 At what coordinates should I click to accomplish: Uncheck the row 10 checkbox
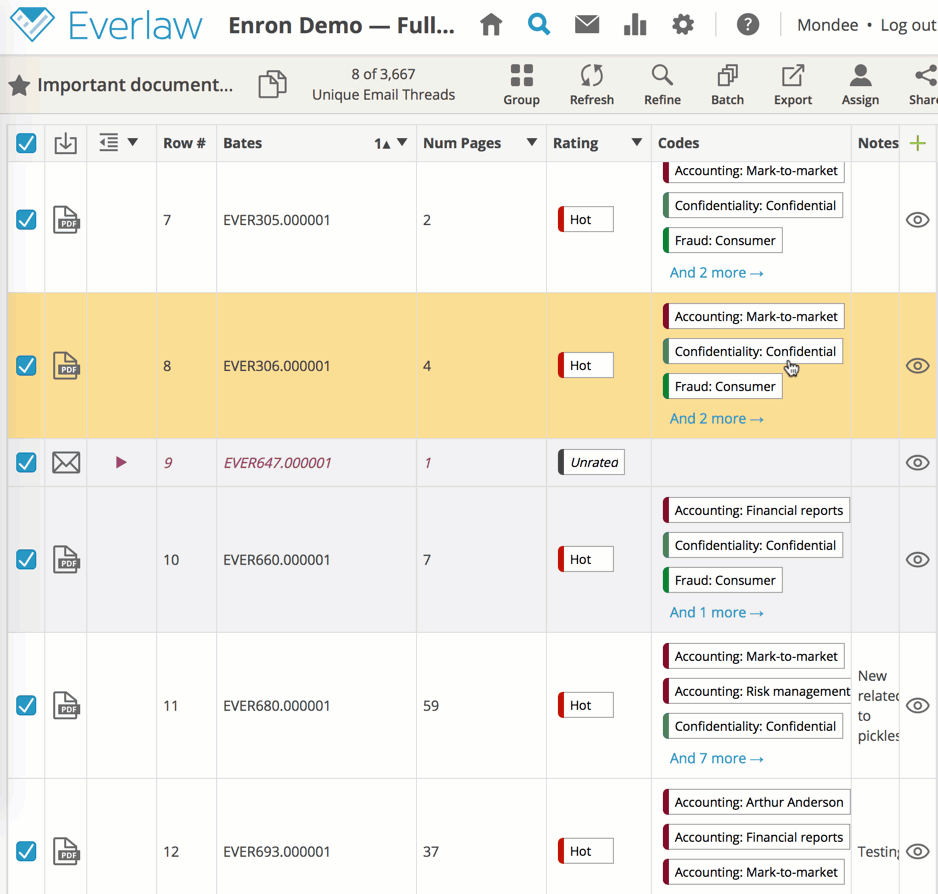point(26,559)
